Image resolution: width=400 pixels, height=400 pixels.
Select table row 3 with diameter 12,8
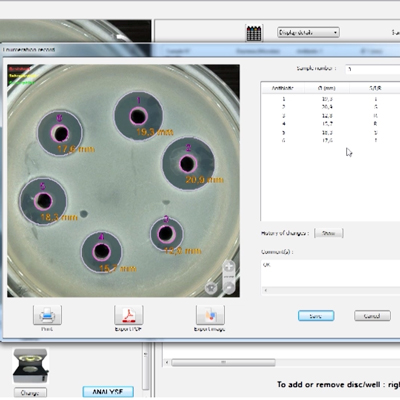(x=330, y=116)
